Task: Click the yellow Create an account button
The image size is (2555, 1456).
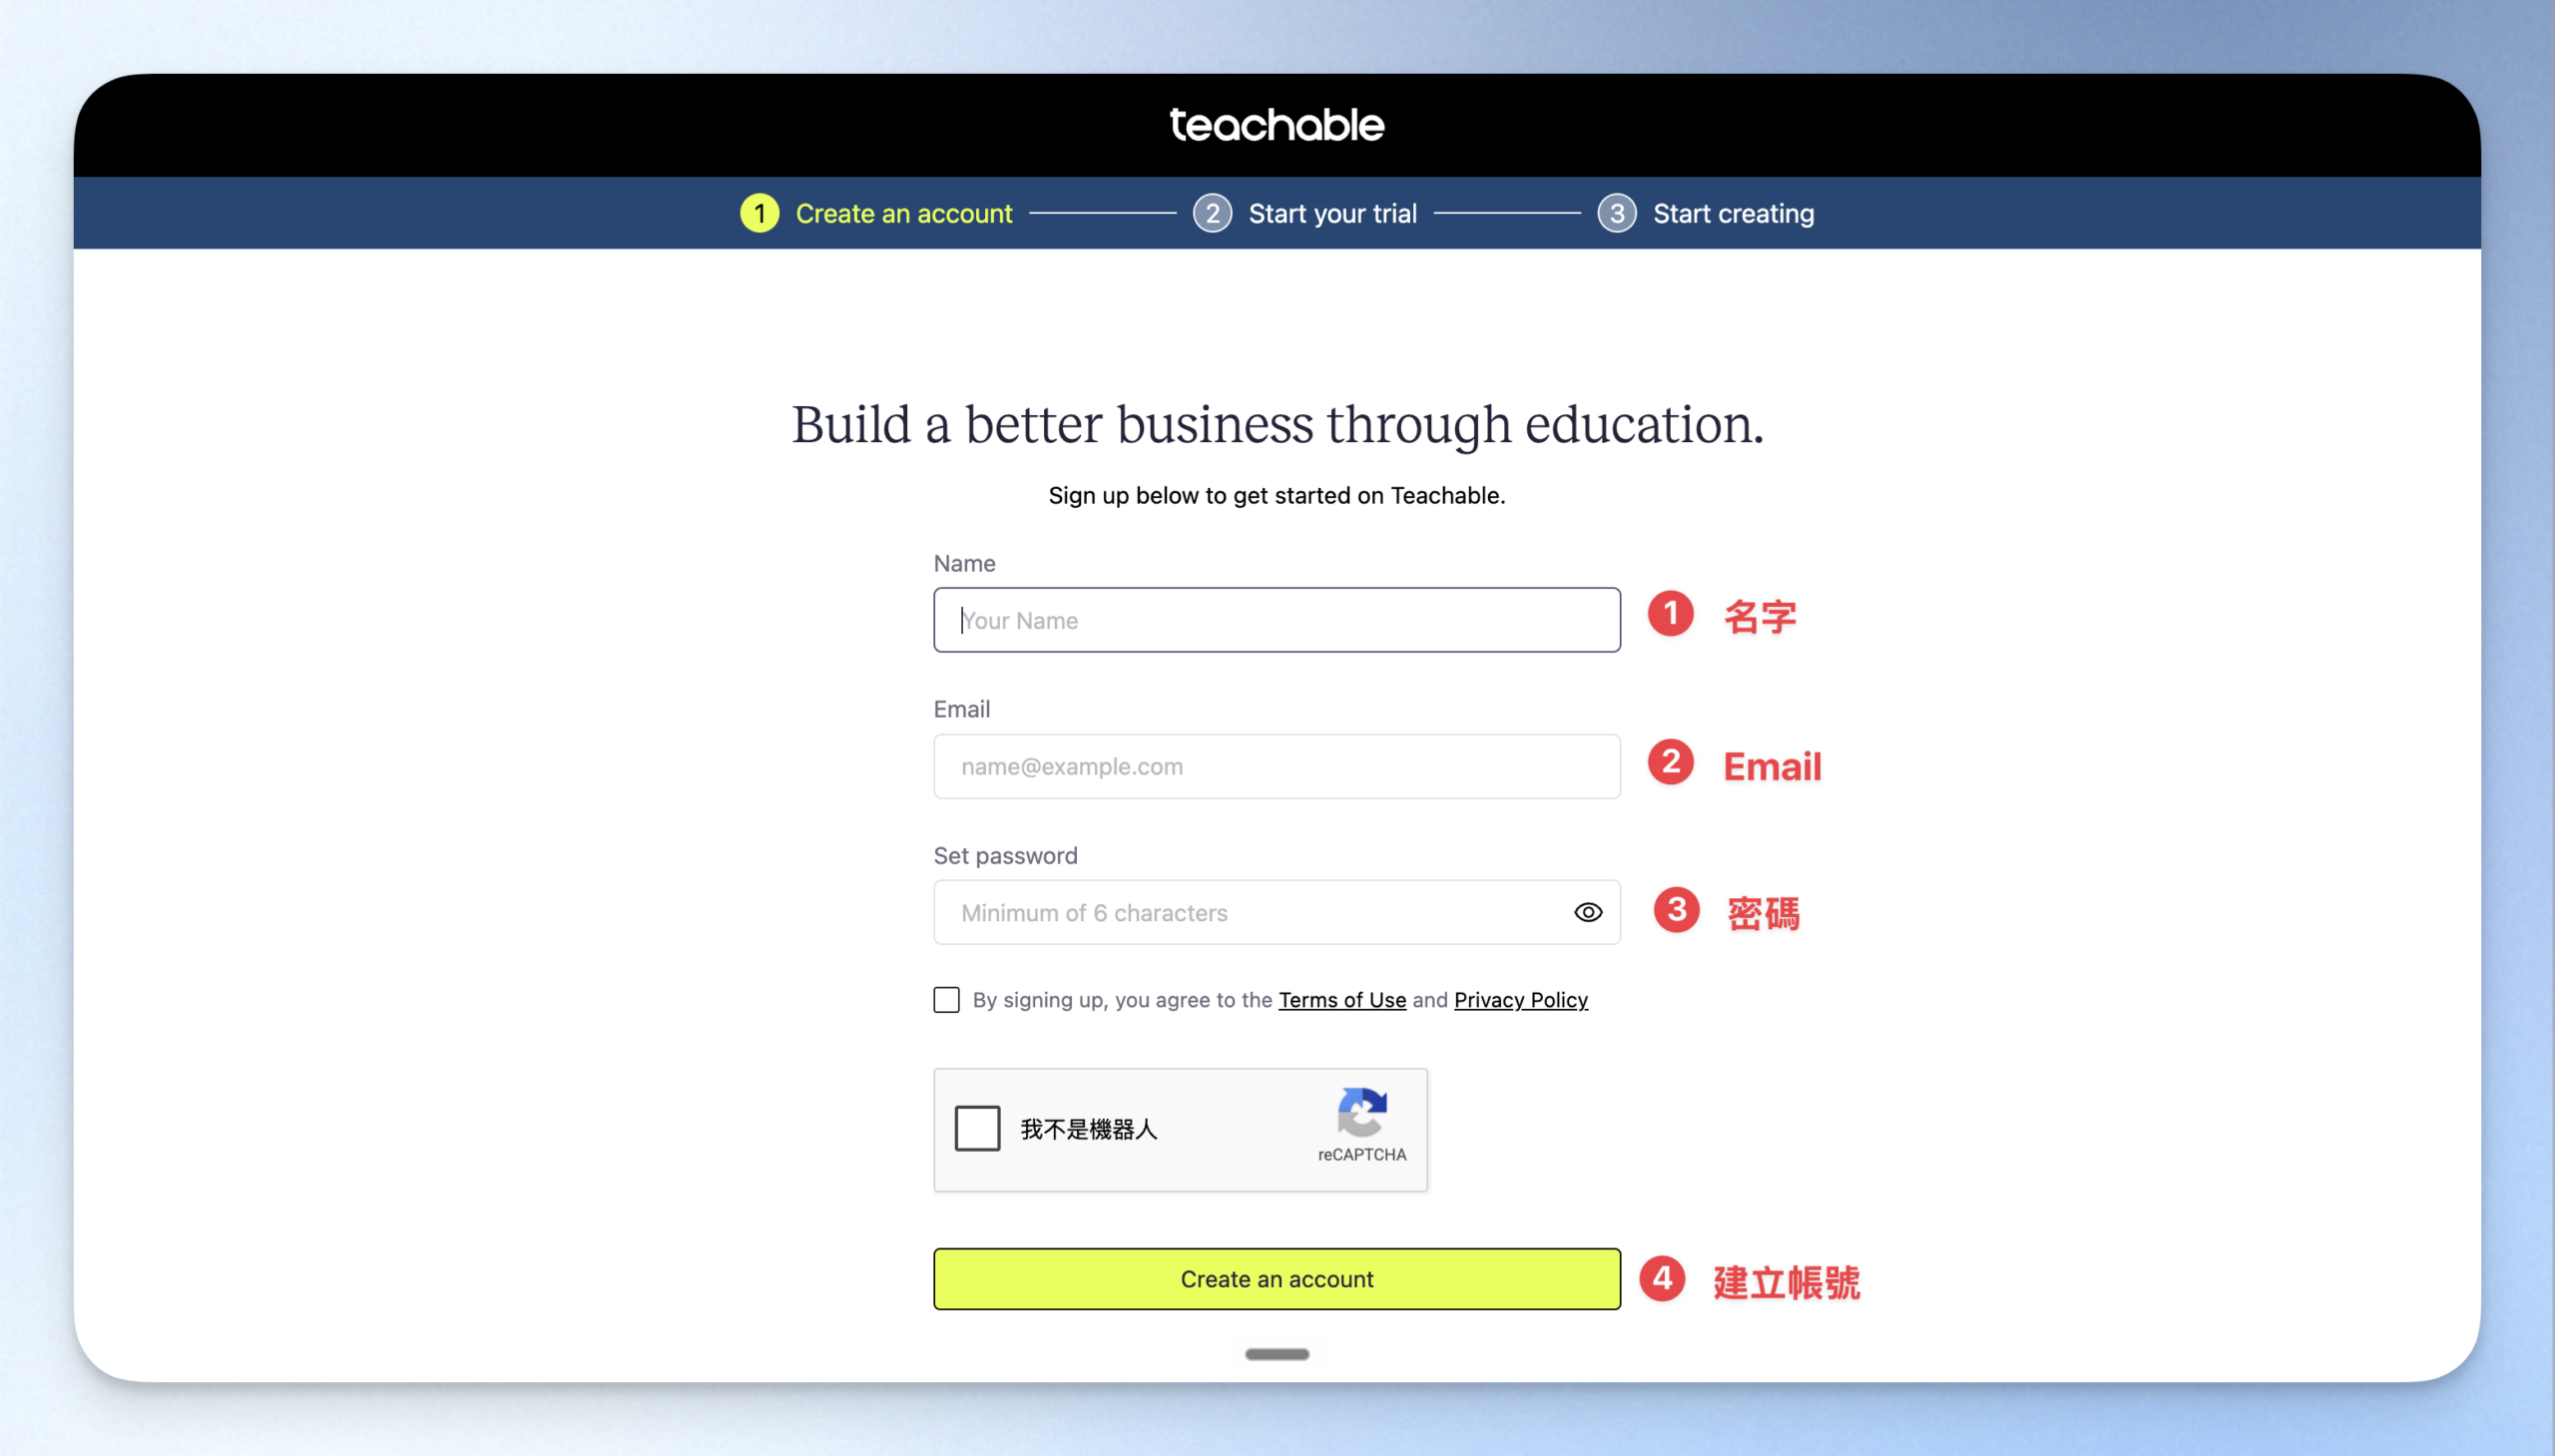Action: pyautogui.click(x=1277, y=1279)
